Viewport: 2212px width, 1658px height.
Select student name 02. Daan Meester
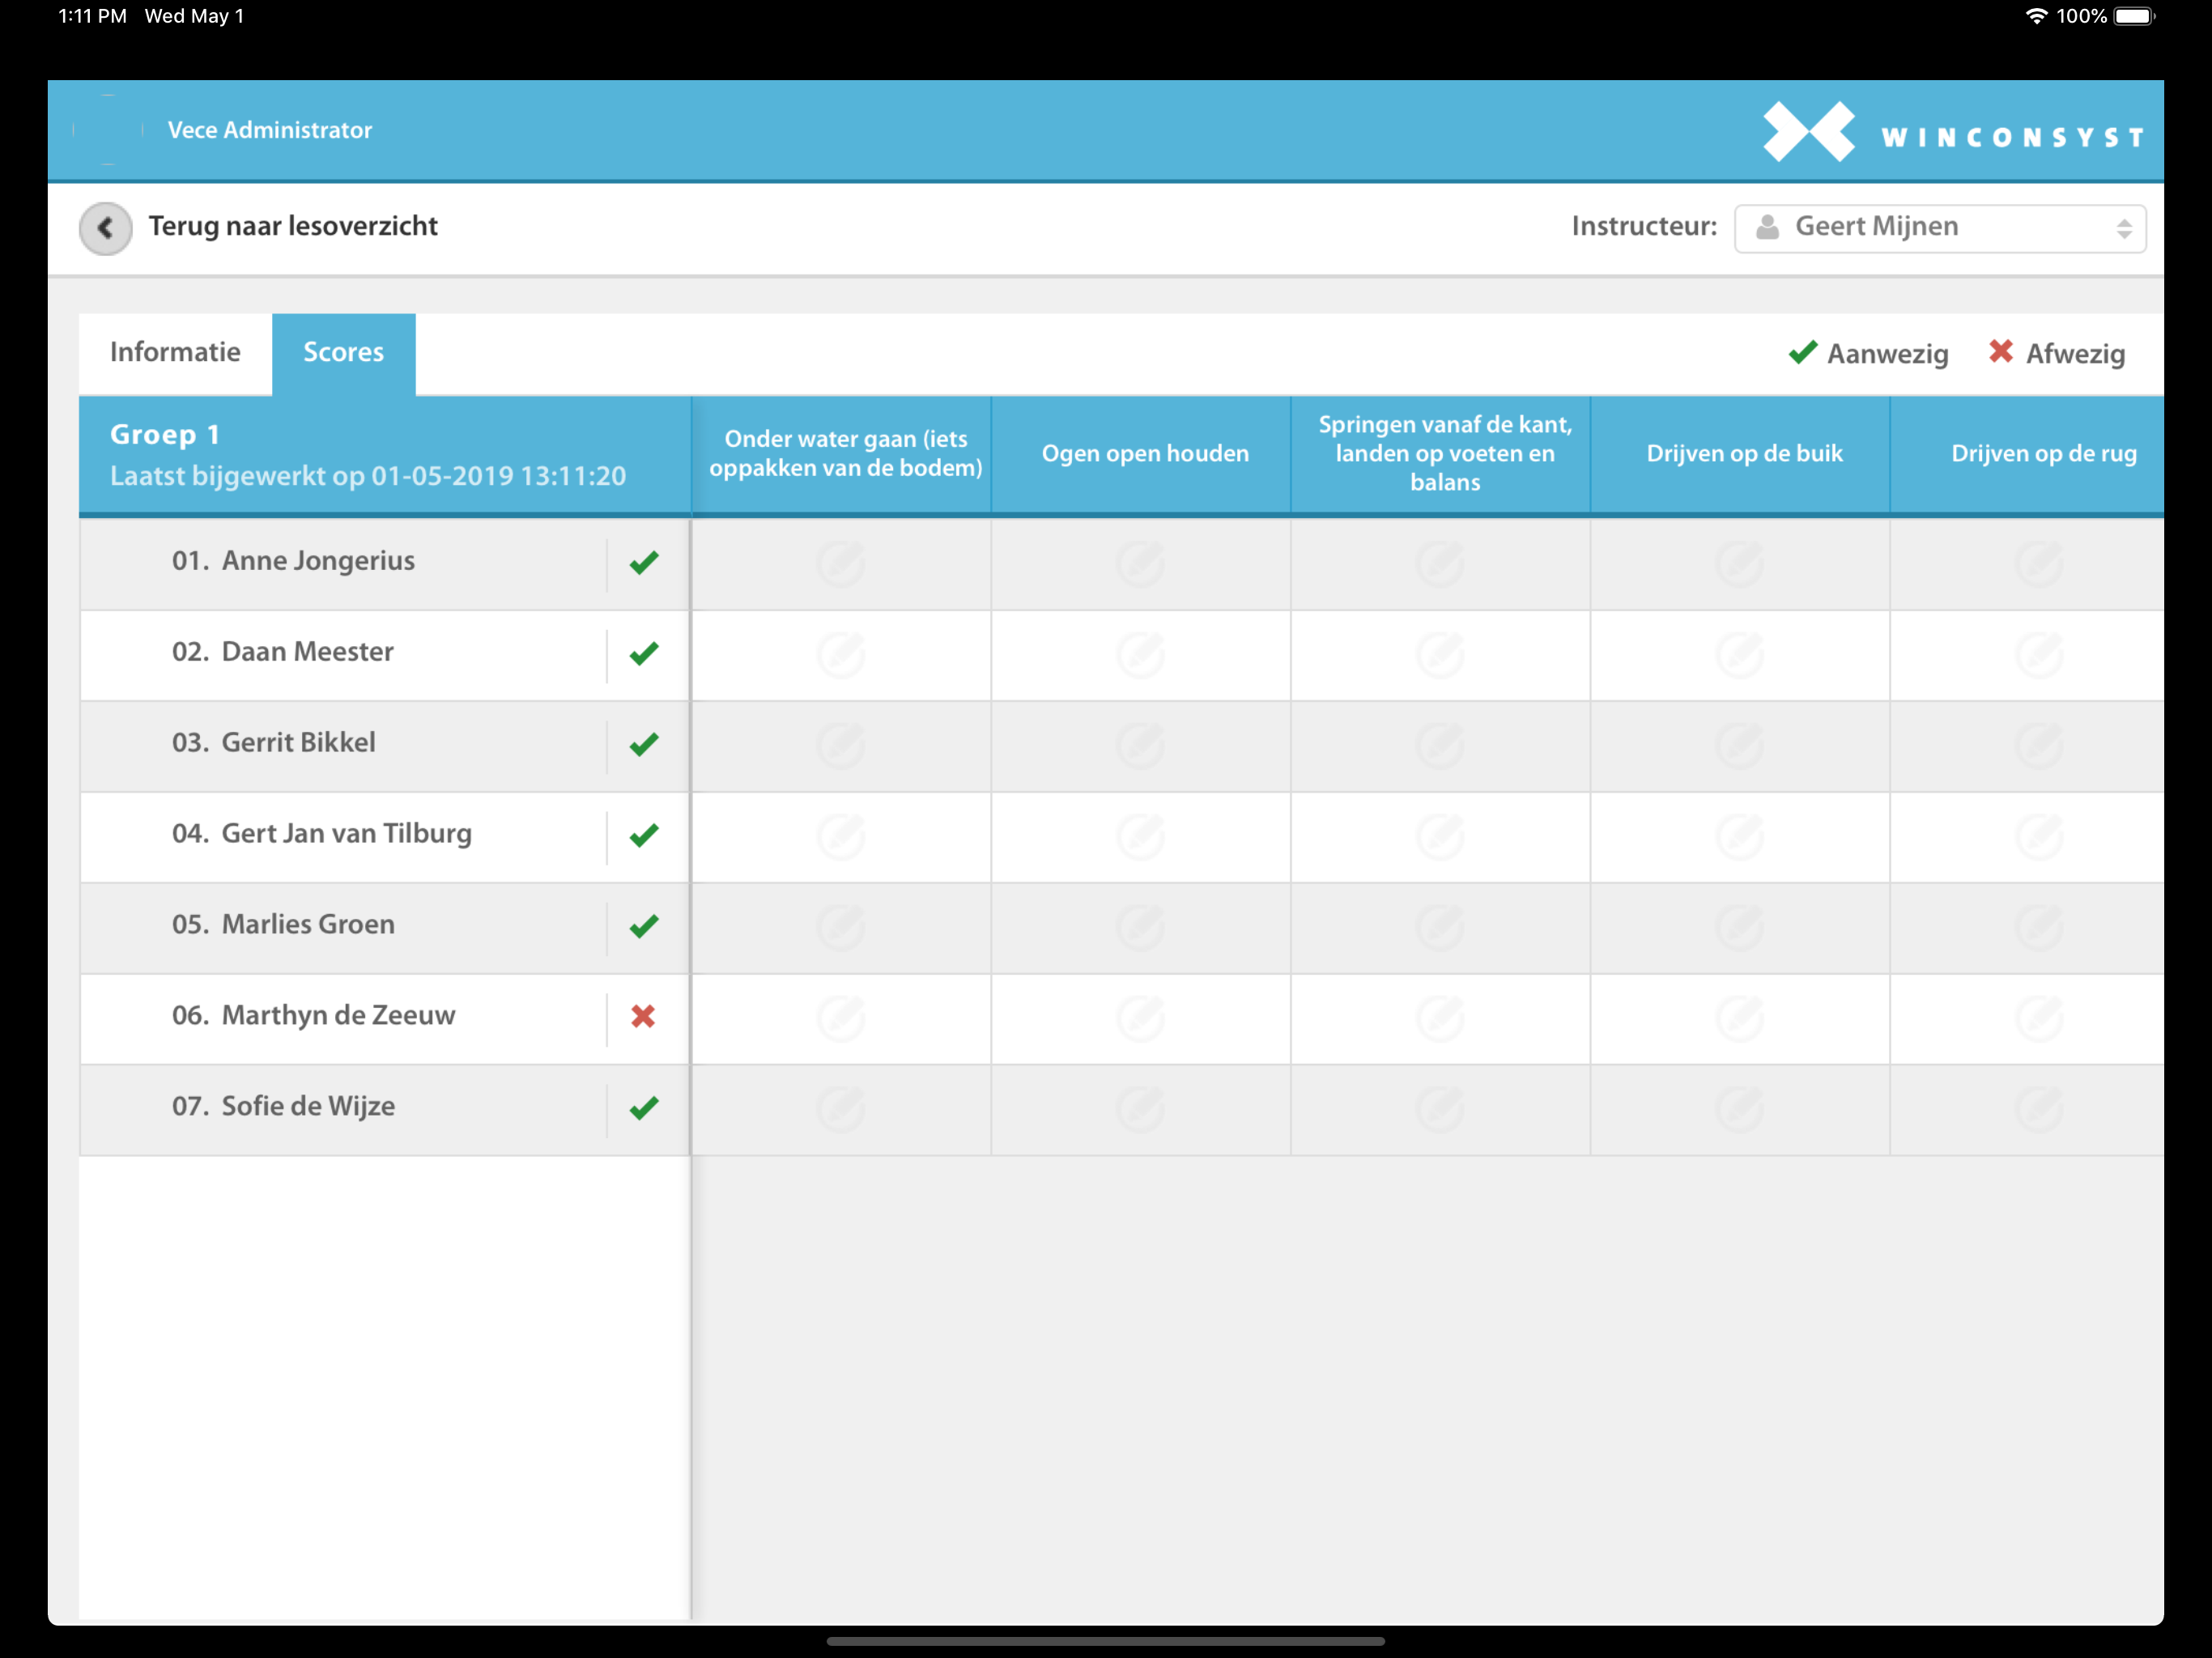coord(282,652)
